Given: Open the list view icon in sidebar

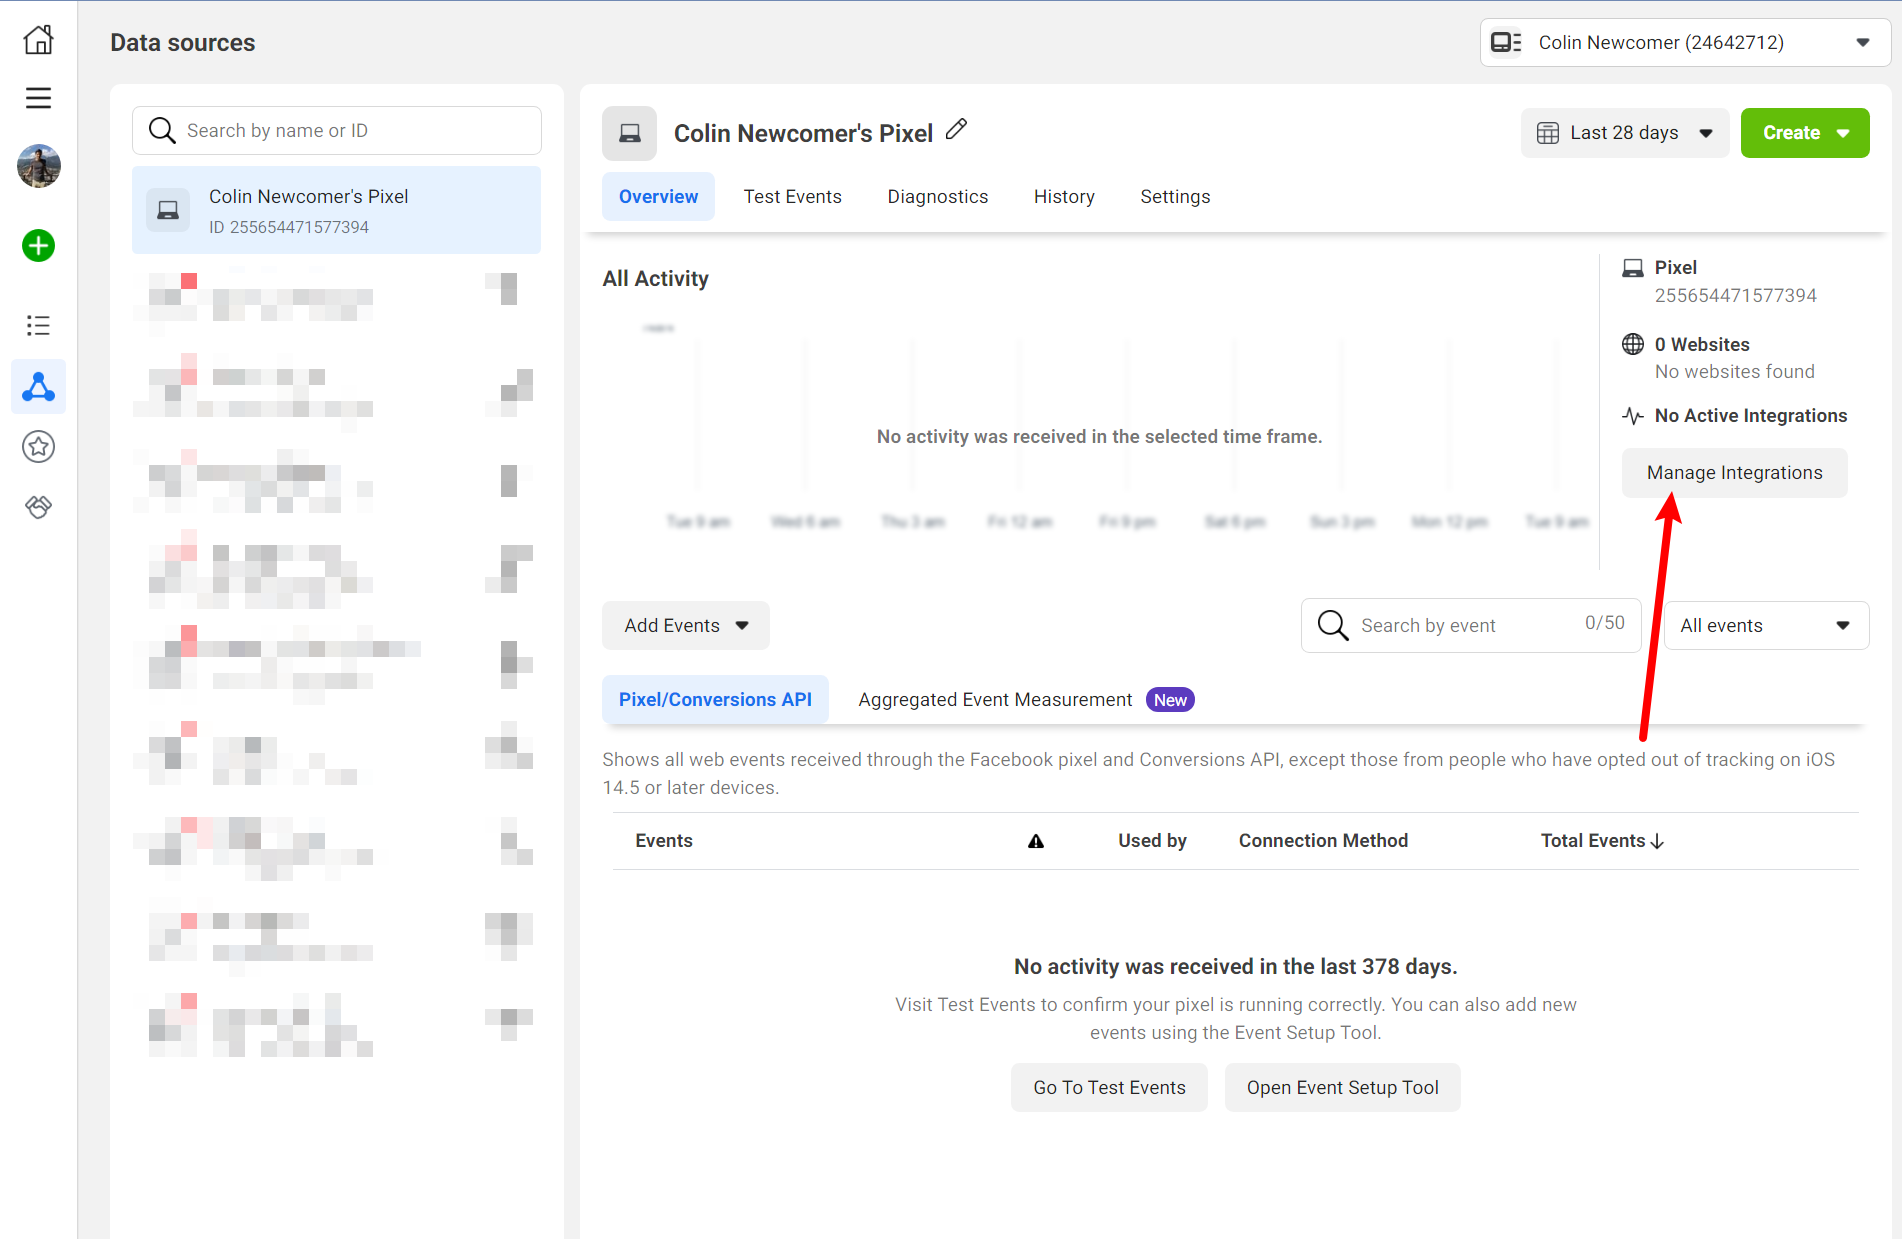Looking at the screenshot, I should tap(38, 325).
